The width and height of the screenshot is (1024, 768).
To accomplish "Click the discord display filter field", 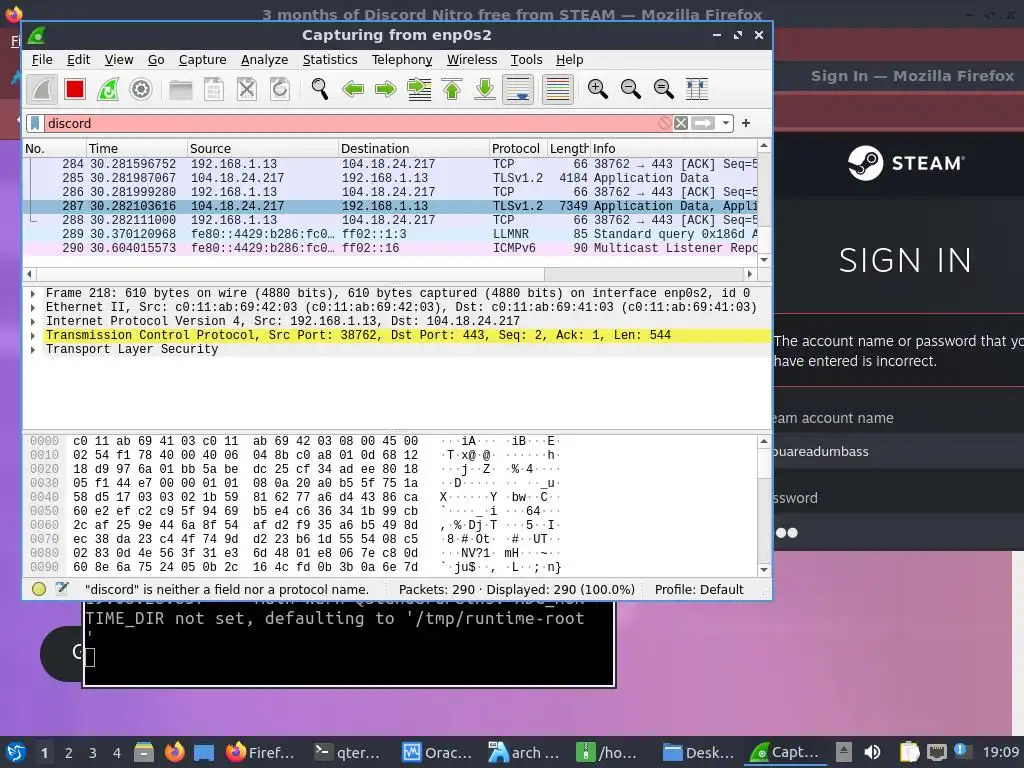I will click(351, 123).
